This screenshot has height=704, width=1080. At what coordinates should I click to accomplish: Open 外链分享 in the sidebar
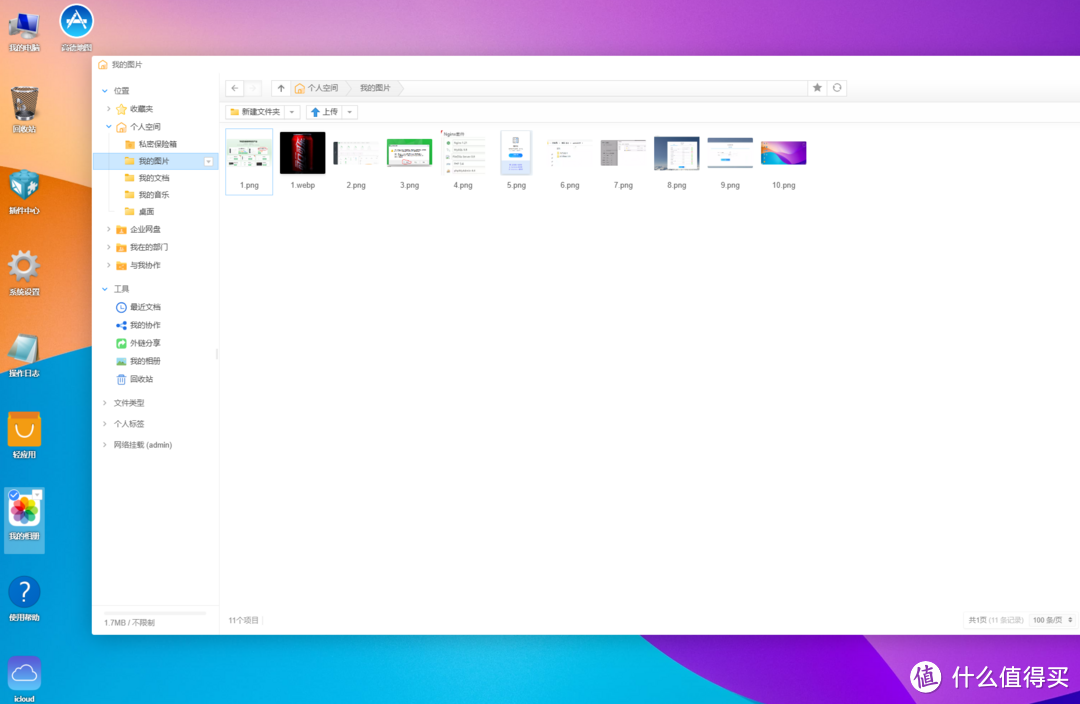pyautogui.click(x=144, y=343)
